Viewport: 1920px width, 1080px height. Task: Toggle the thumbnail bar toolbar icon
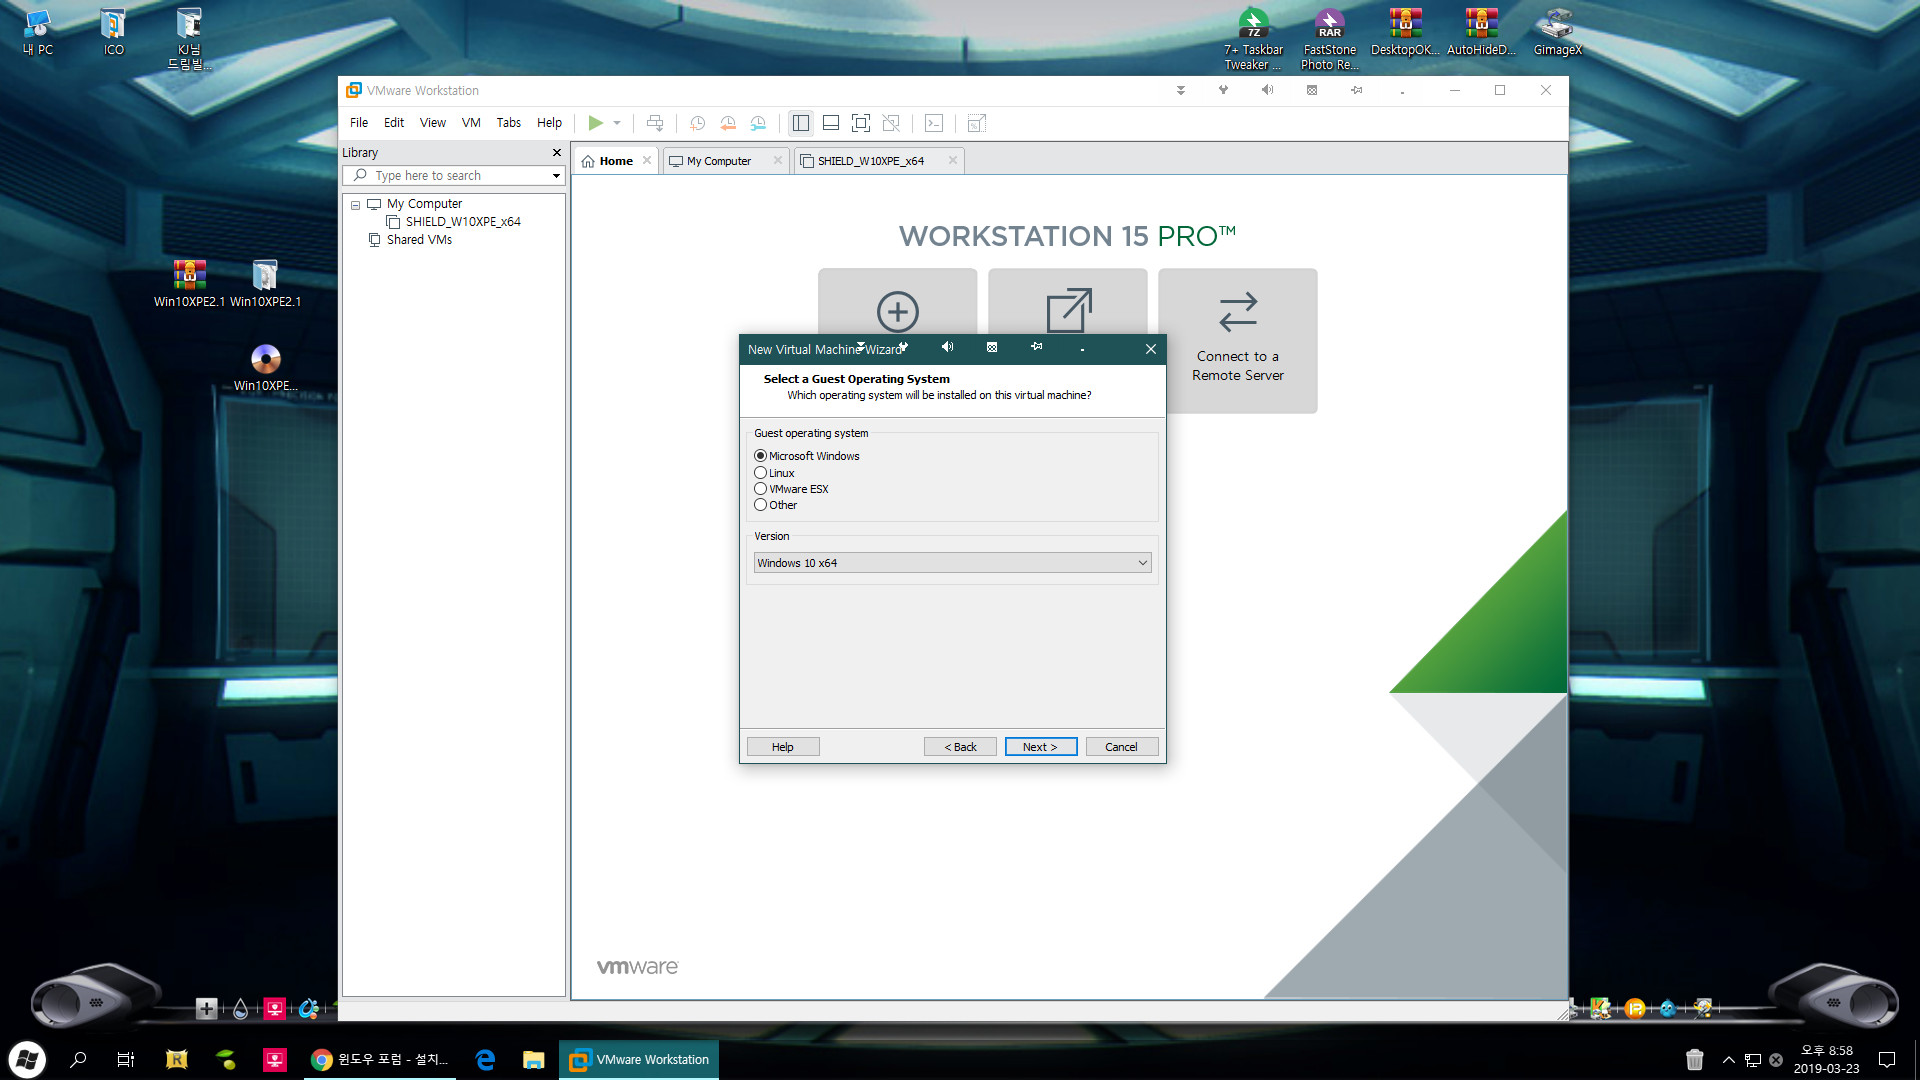pos(831,123)
